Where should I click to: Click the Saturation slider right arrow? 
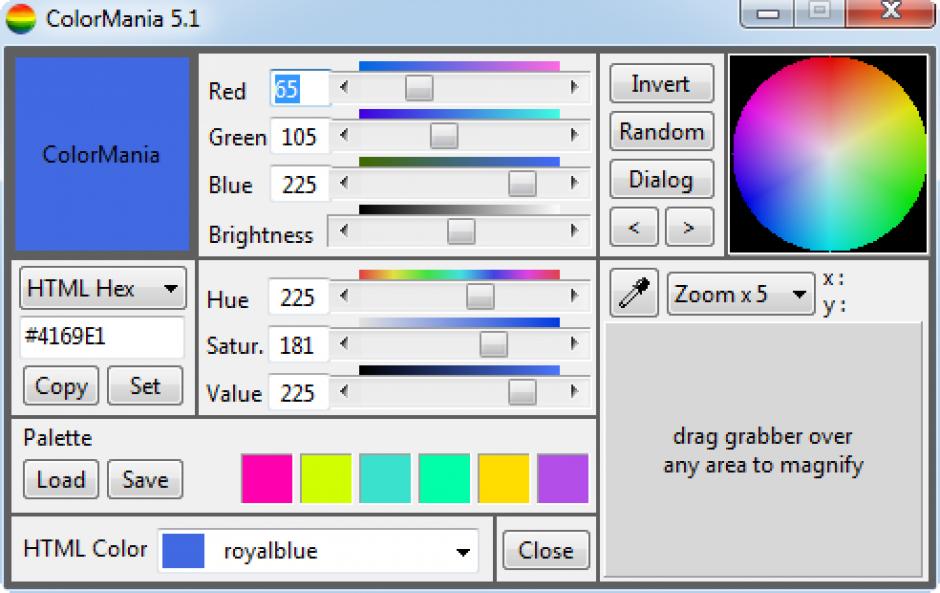[574, 344]
